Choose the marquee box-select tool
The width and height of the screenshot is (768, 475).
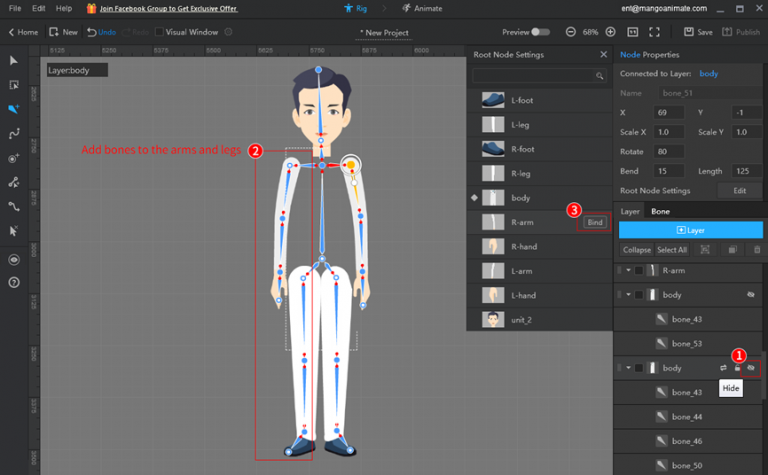click(14, 85)
